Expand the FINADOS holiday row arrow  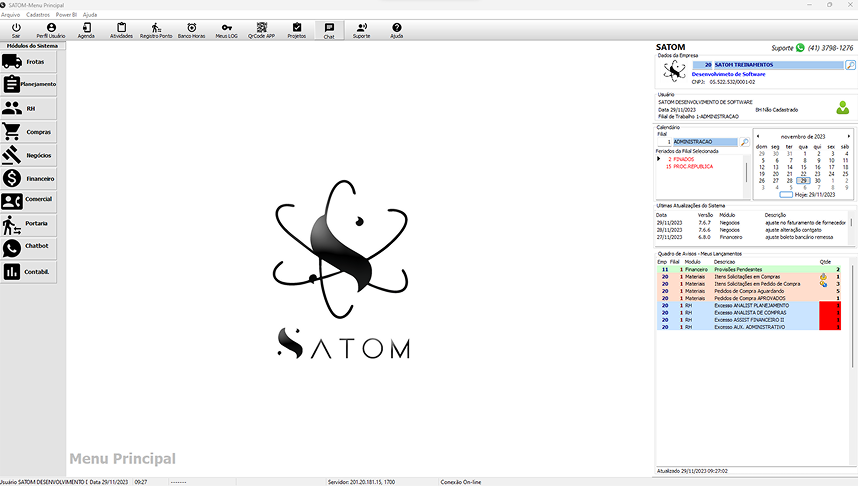point(658,159)
